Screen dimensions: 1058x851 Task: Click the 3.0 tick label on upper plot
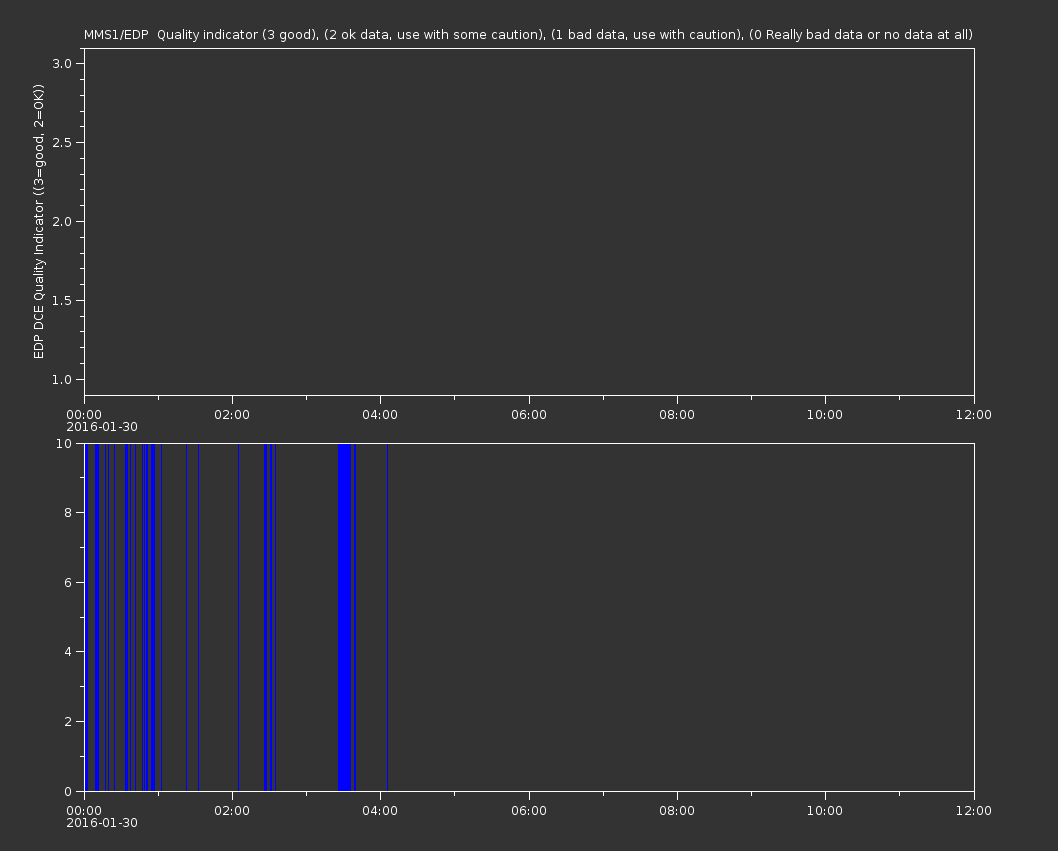pos(61,63)
